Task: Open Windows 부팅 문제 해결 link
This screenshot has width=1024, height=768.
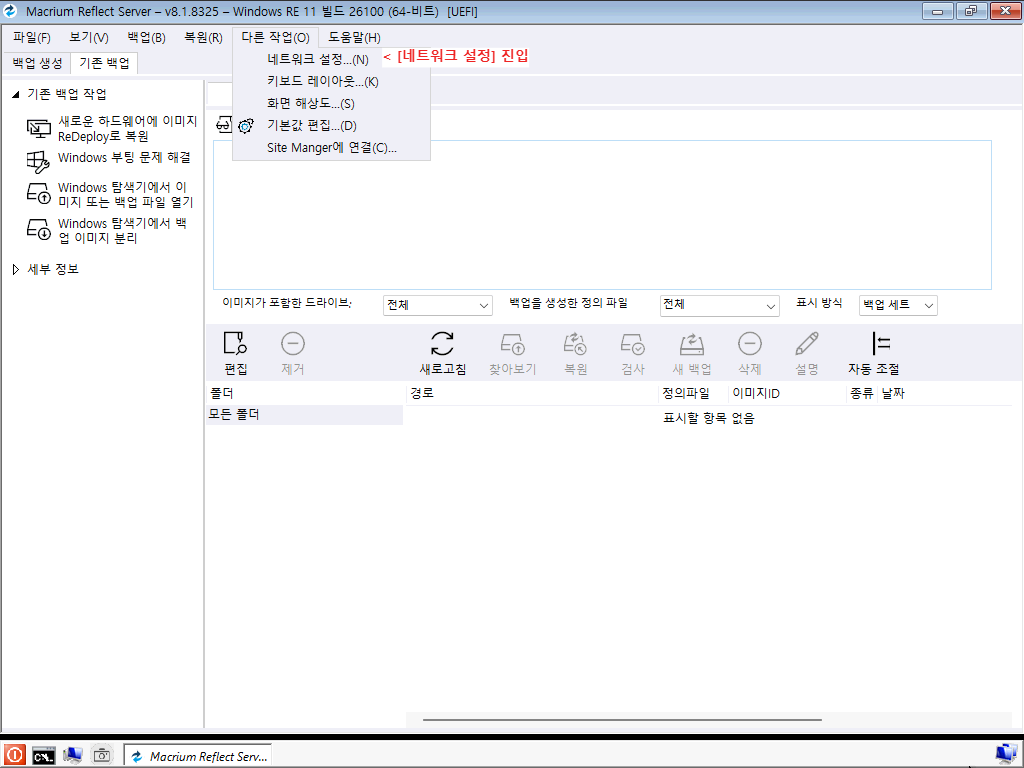Action: tap(124, 158)
